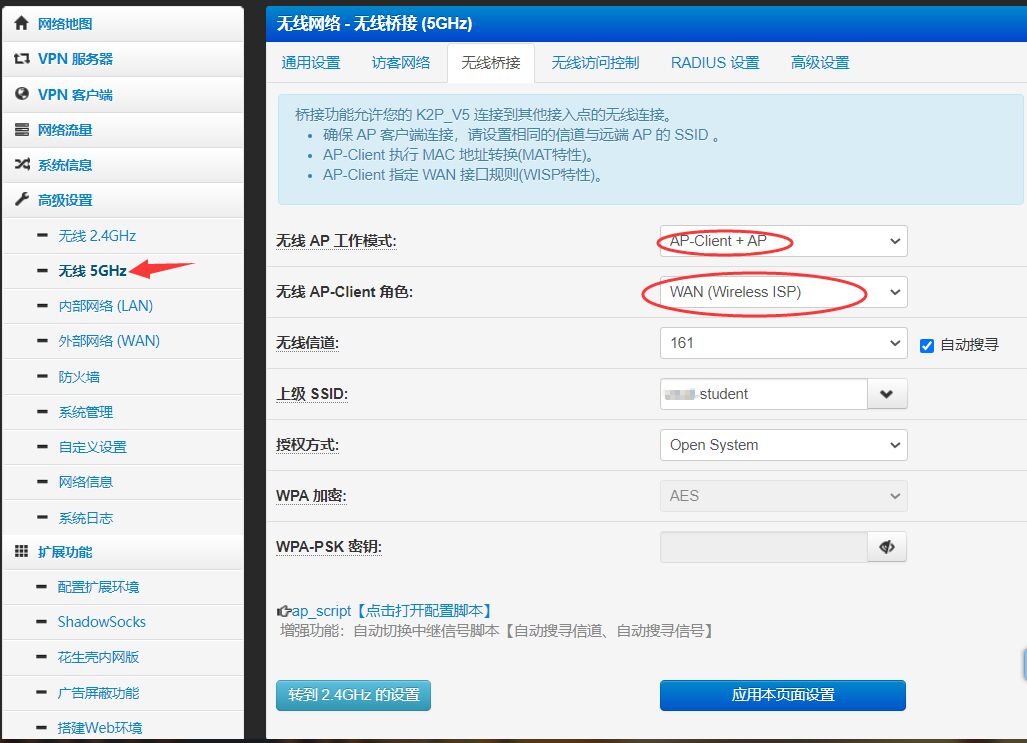The height and width of the screenshot is (743, 1027).
Task: Click the grid icon beside 扩展功能
Action: tap(21, 552)
